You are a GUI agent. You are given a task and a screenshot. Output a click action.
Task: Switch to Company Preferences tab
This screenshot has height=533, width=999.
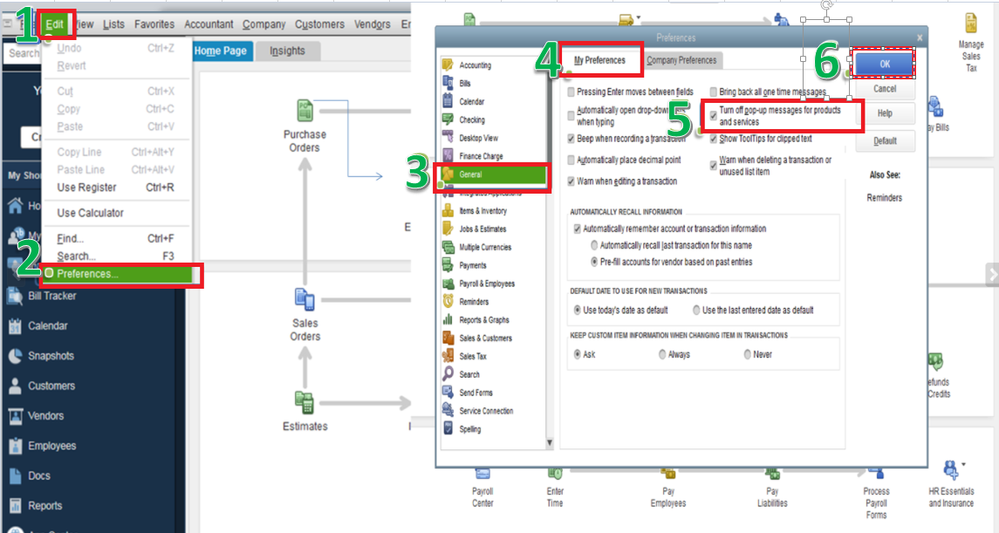(x=681, y=60)
